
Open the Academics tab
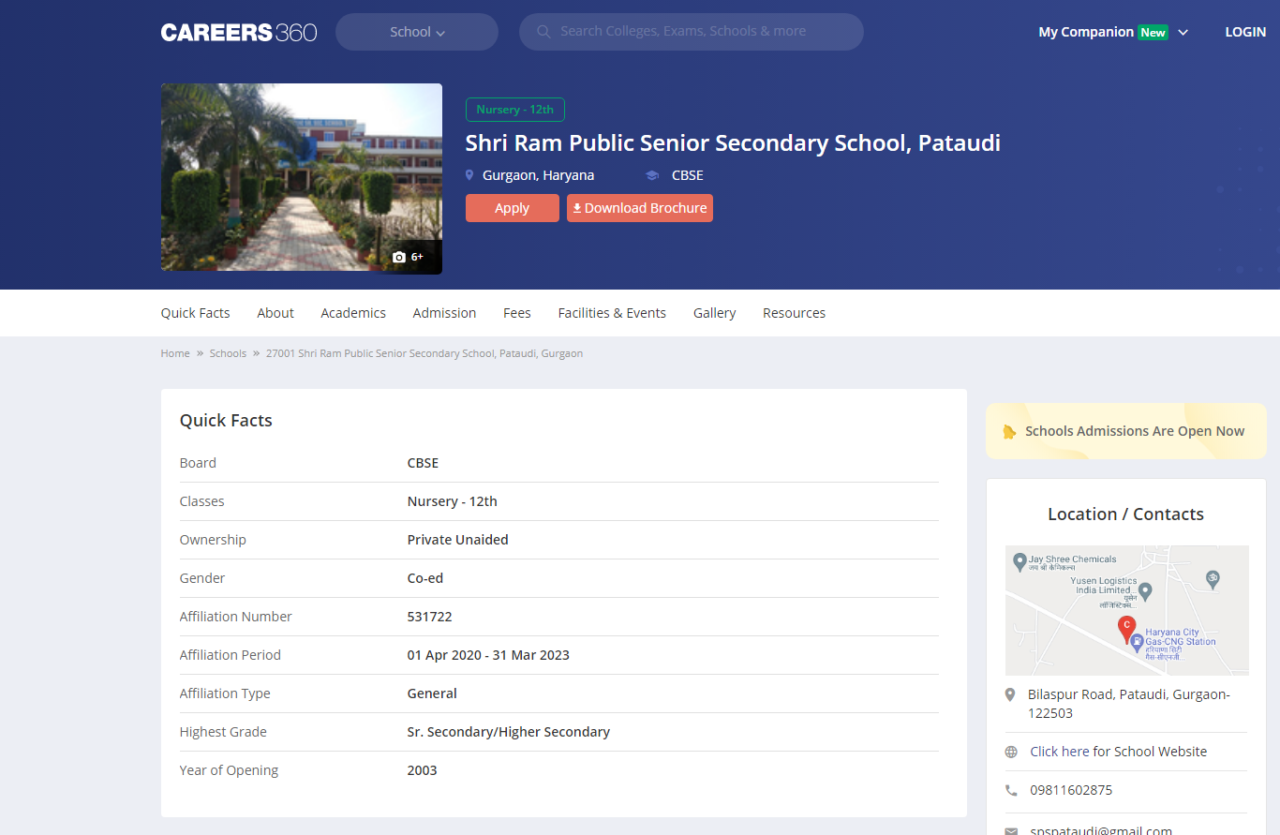point(353,313)
